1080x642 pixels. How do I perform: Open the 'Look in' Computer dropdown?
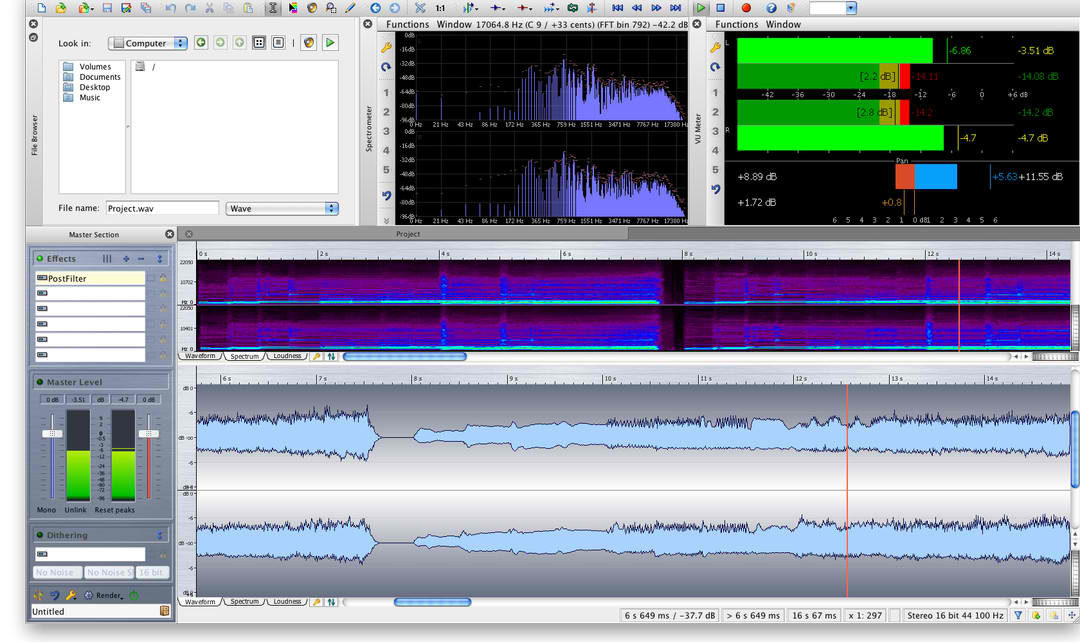point(148,43)
